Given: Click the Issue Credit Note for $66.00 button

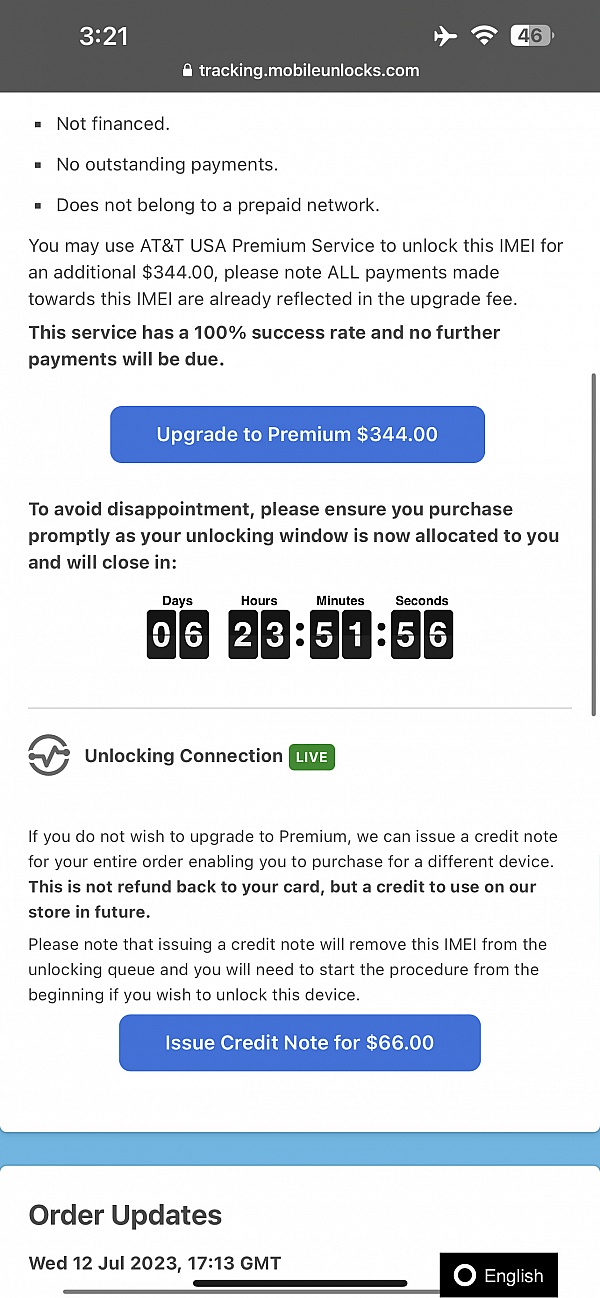Looking at the screenshot, I should click(x=300, y=1042).
